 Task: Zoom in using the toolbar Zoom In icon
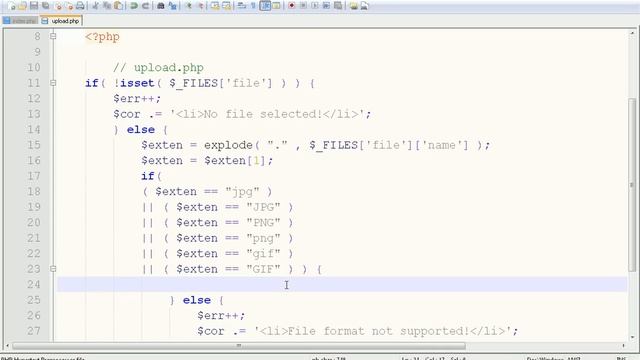(x=189, y=6)
